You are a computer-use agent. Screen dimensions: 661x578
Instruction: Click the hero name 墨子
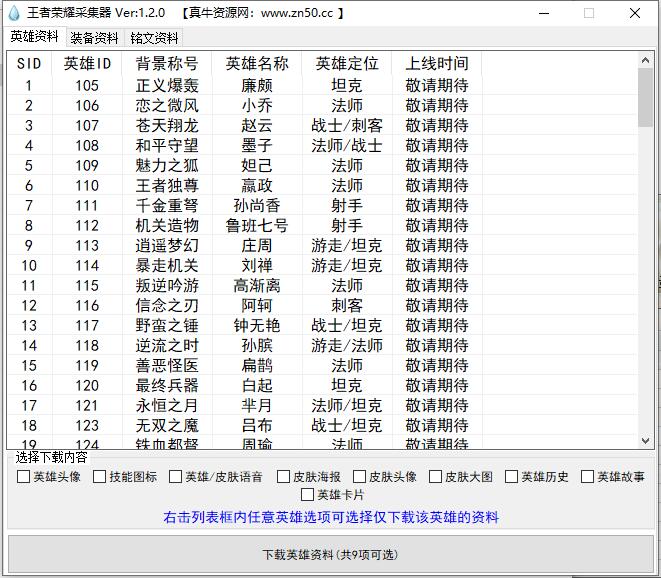coord(257,145)
